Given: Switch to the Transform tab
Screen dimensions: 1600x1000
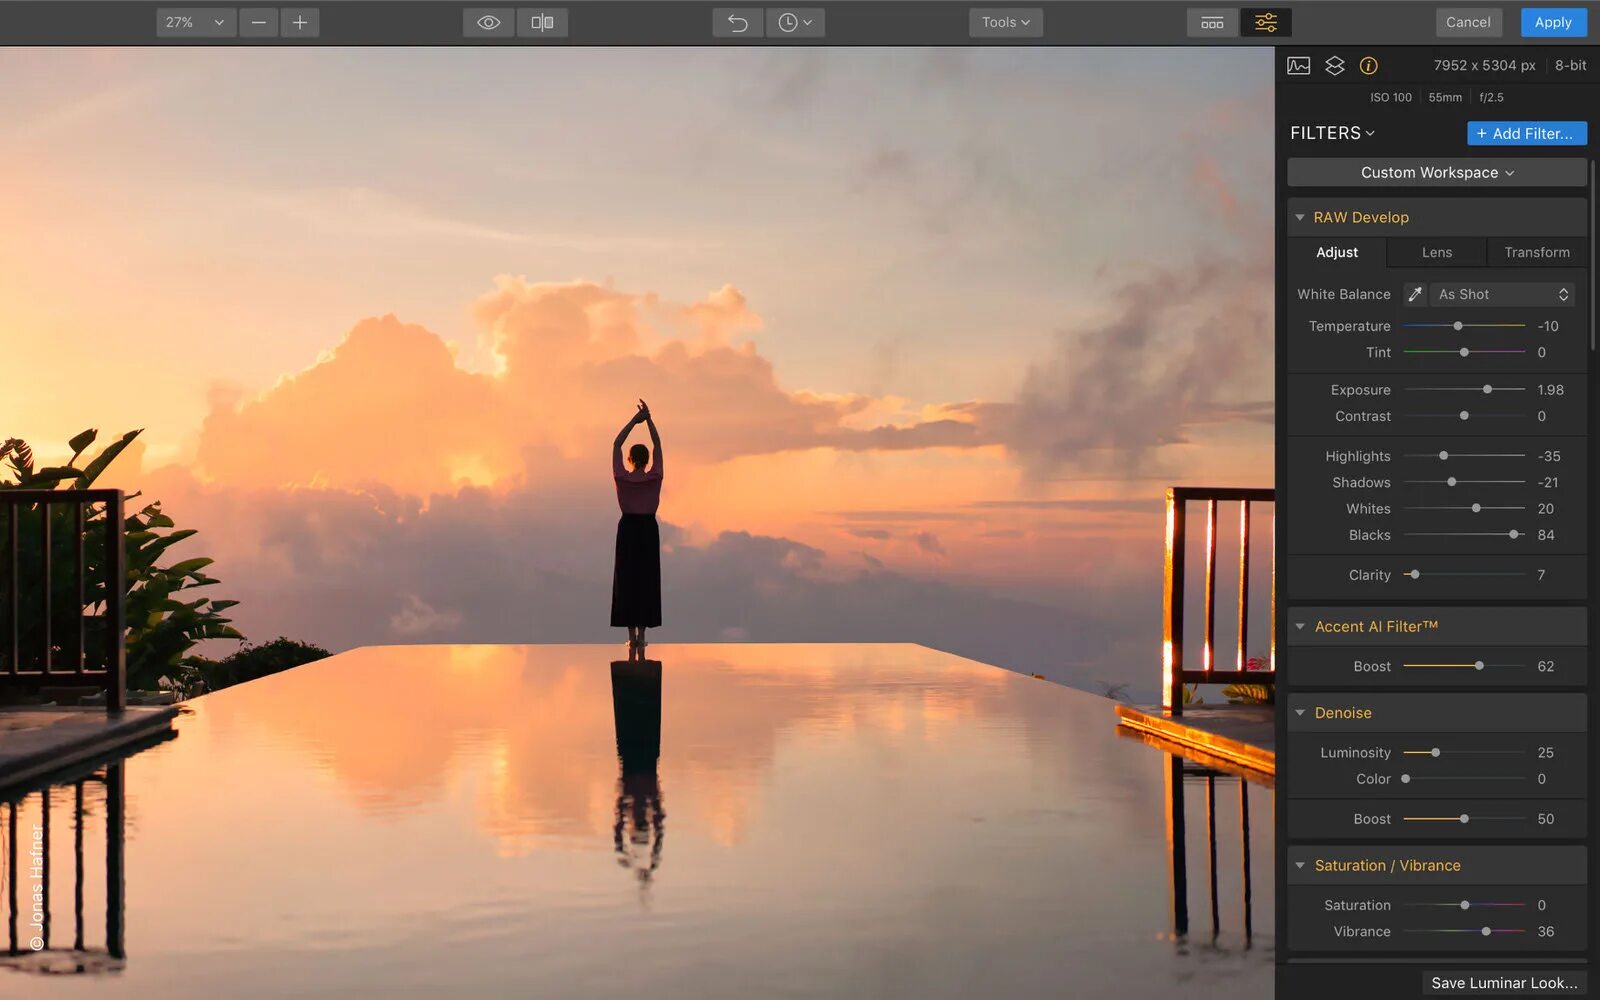Looking at the screenshot, I should tap(1537, 252).
